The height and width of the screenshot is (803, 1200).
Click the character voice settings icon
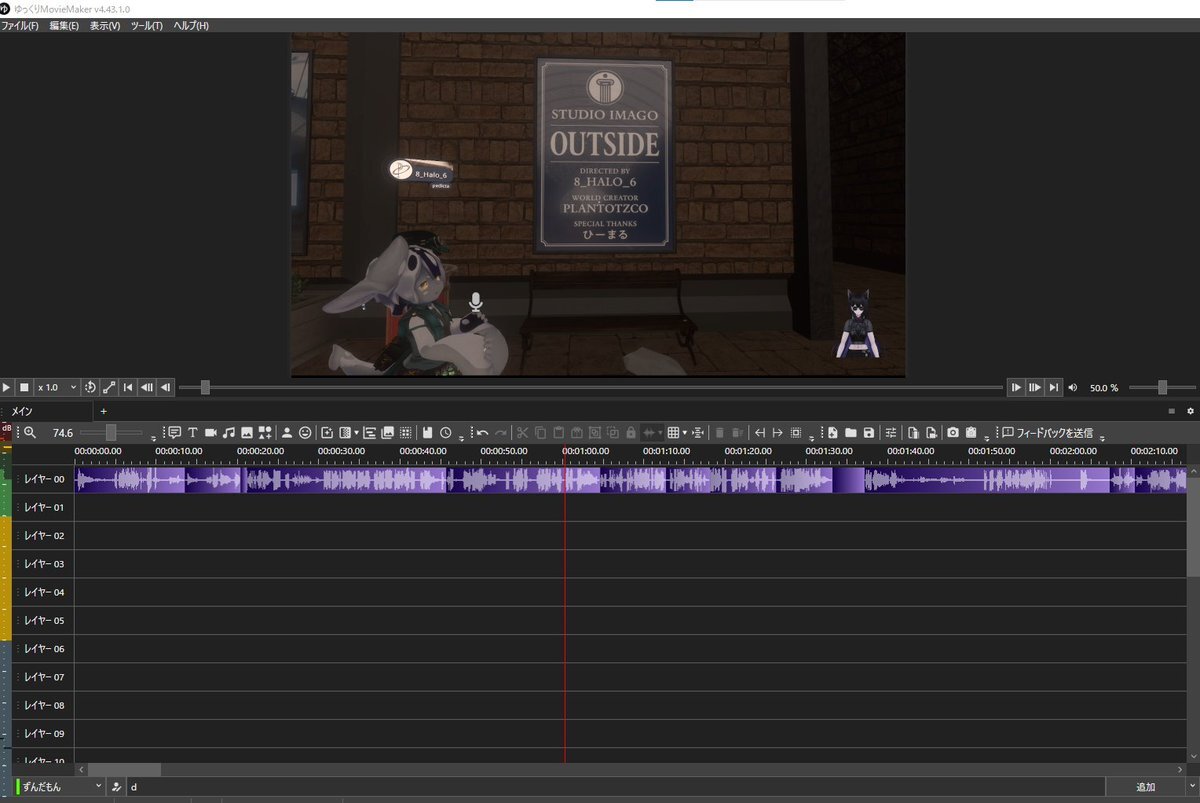(x=116, y=787)
